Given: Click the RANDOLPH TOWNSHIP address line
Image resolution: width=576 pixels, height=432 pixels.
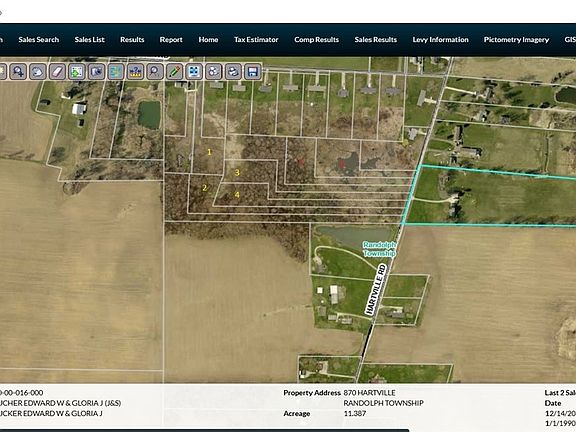Looking at the screenshot, I should click(x=384, y=403).
